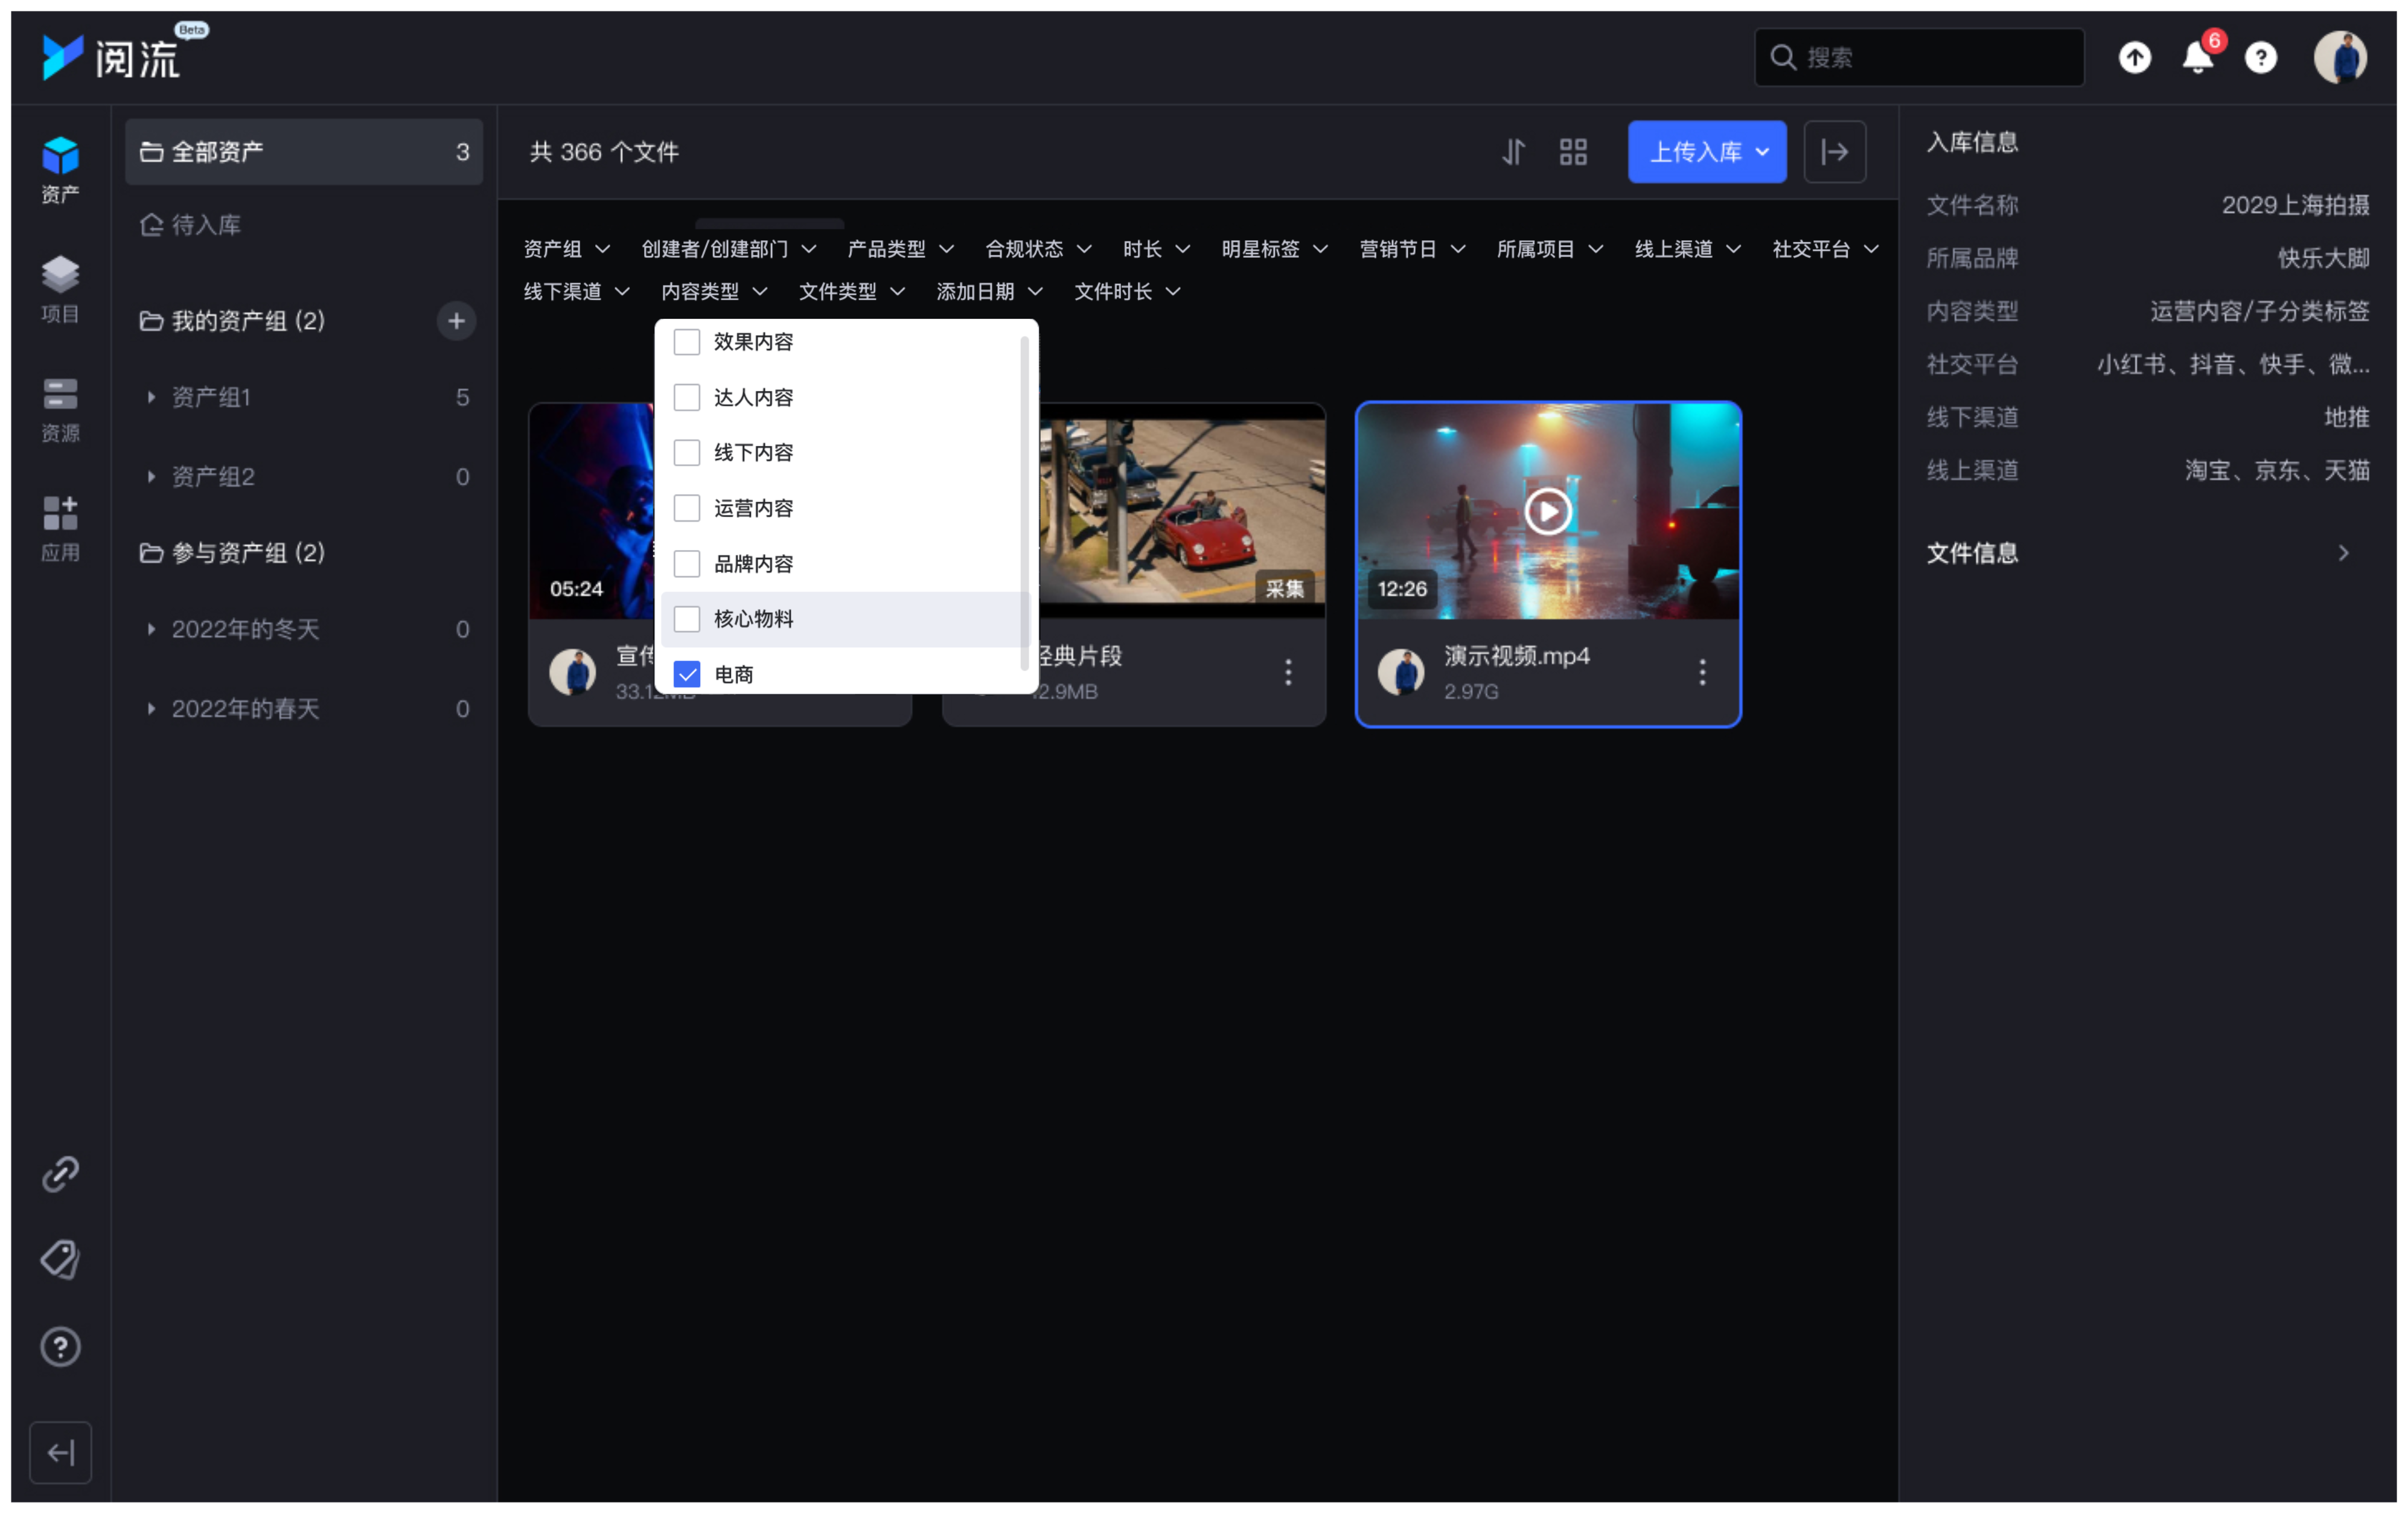Open the 文件时长 filter dropdown
The image size is (2408, 1513).
pos(1127,291)
